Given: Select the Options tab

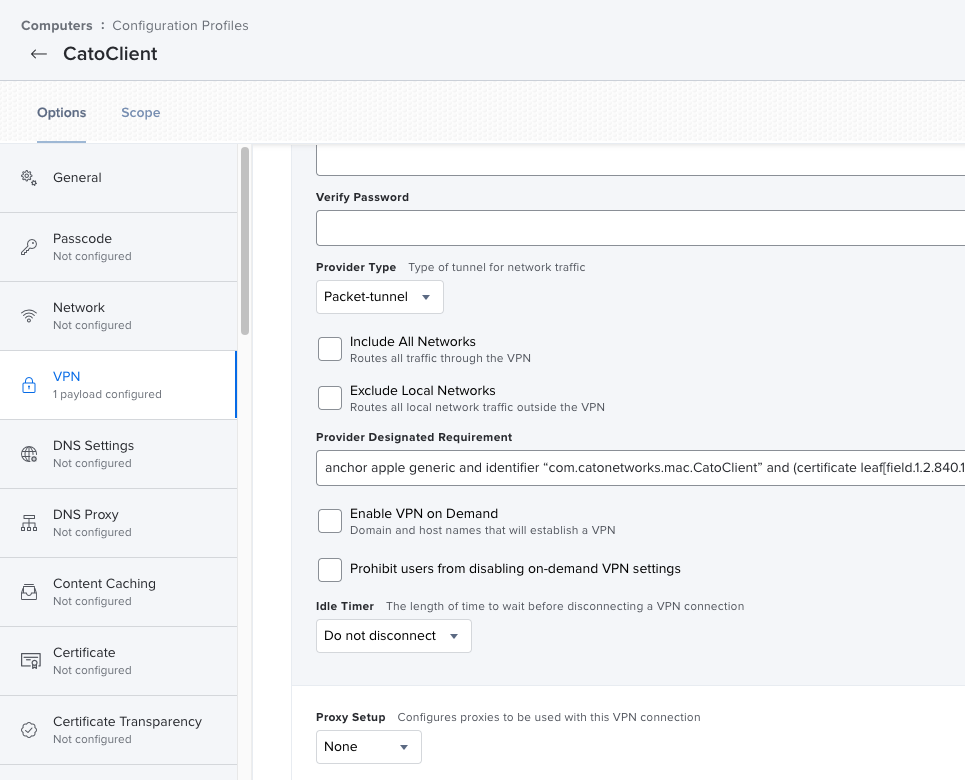Looking at the screenshot, I should [x=61, y=112].
